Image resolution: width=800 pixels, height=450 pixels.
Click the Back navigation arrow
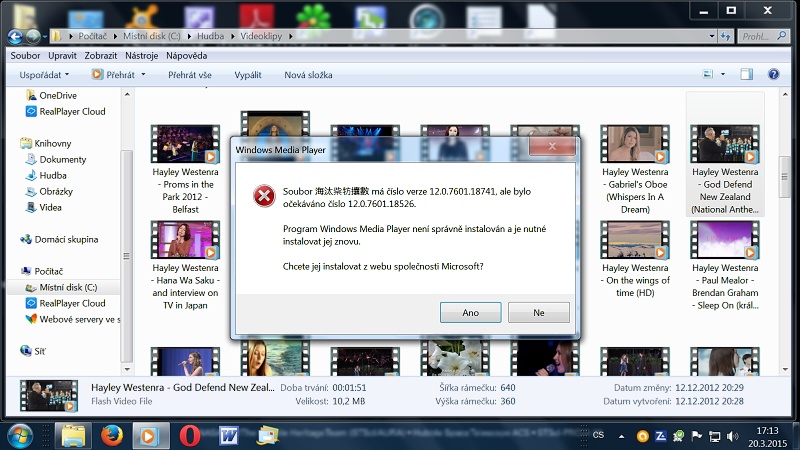[15, 36]
